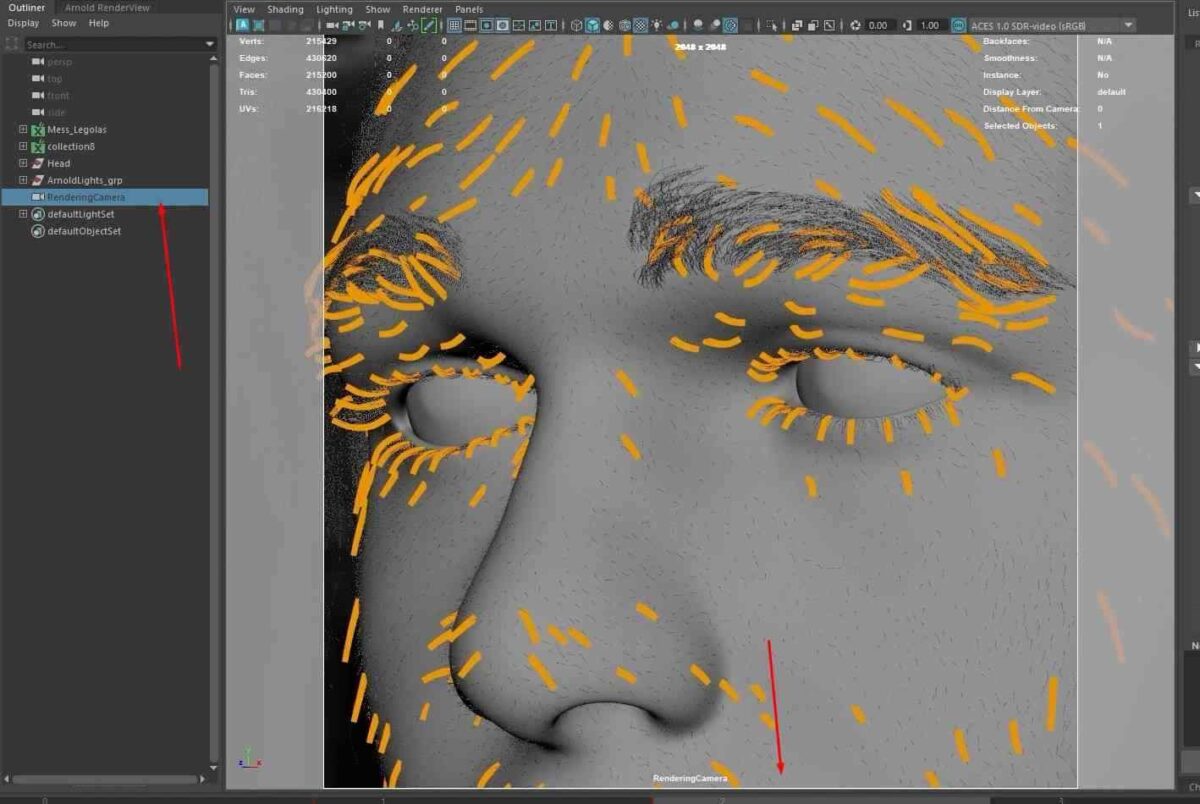Set viewport exposure value field
The width and height of the screenshot is (1200, 804).
(x=878, y=25)
